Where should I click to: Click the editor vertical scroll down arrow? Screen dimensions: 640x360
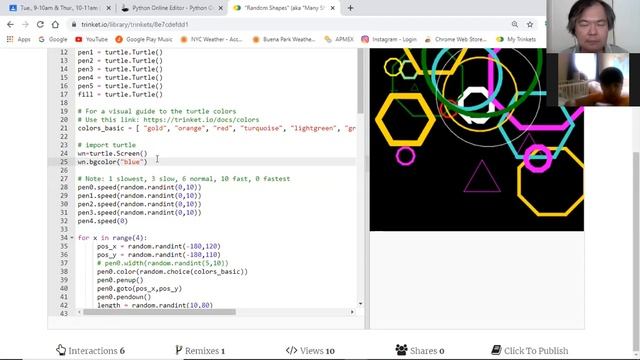[360, 304]
